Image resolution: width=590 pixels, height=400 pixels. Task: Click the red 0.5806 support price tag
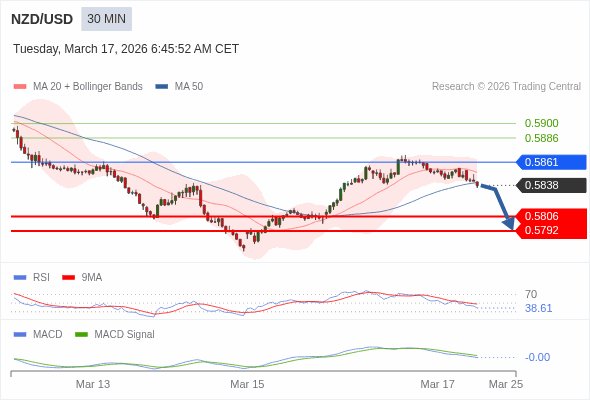click(551, 216)
